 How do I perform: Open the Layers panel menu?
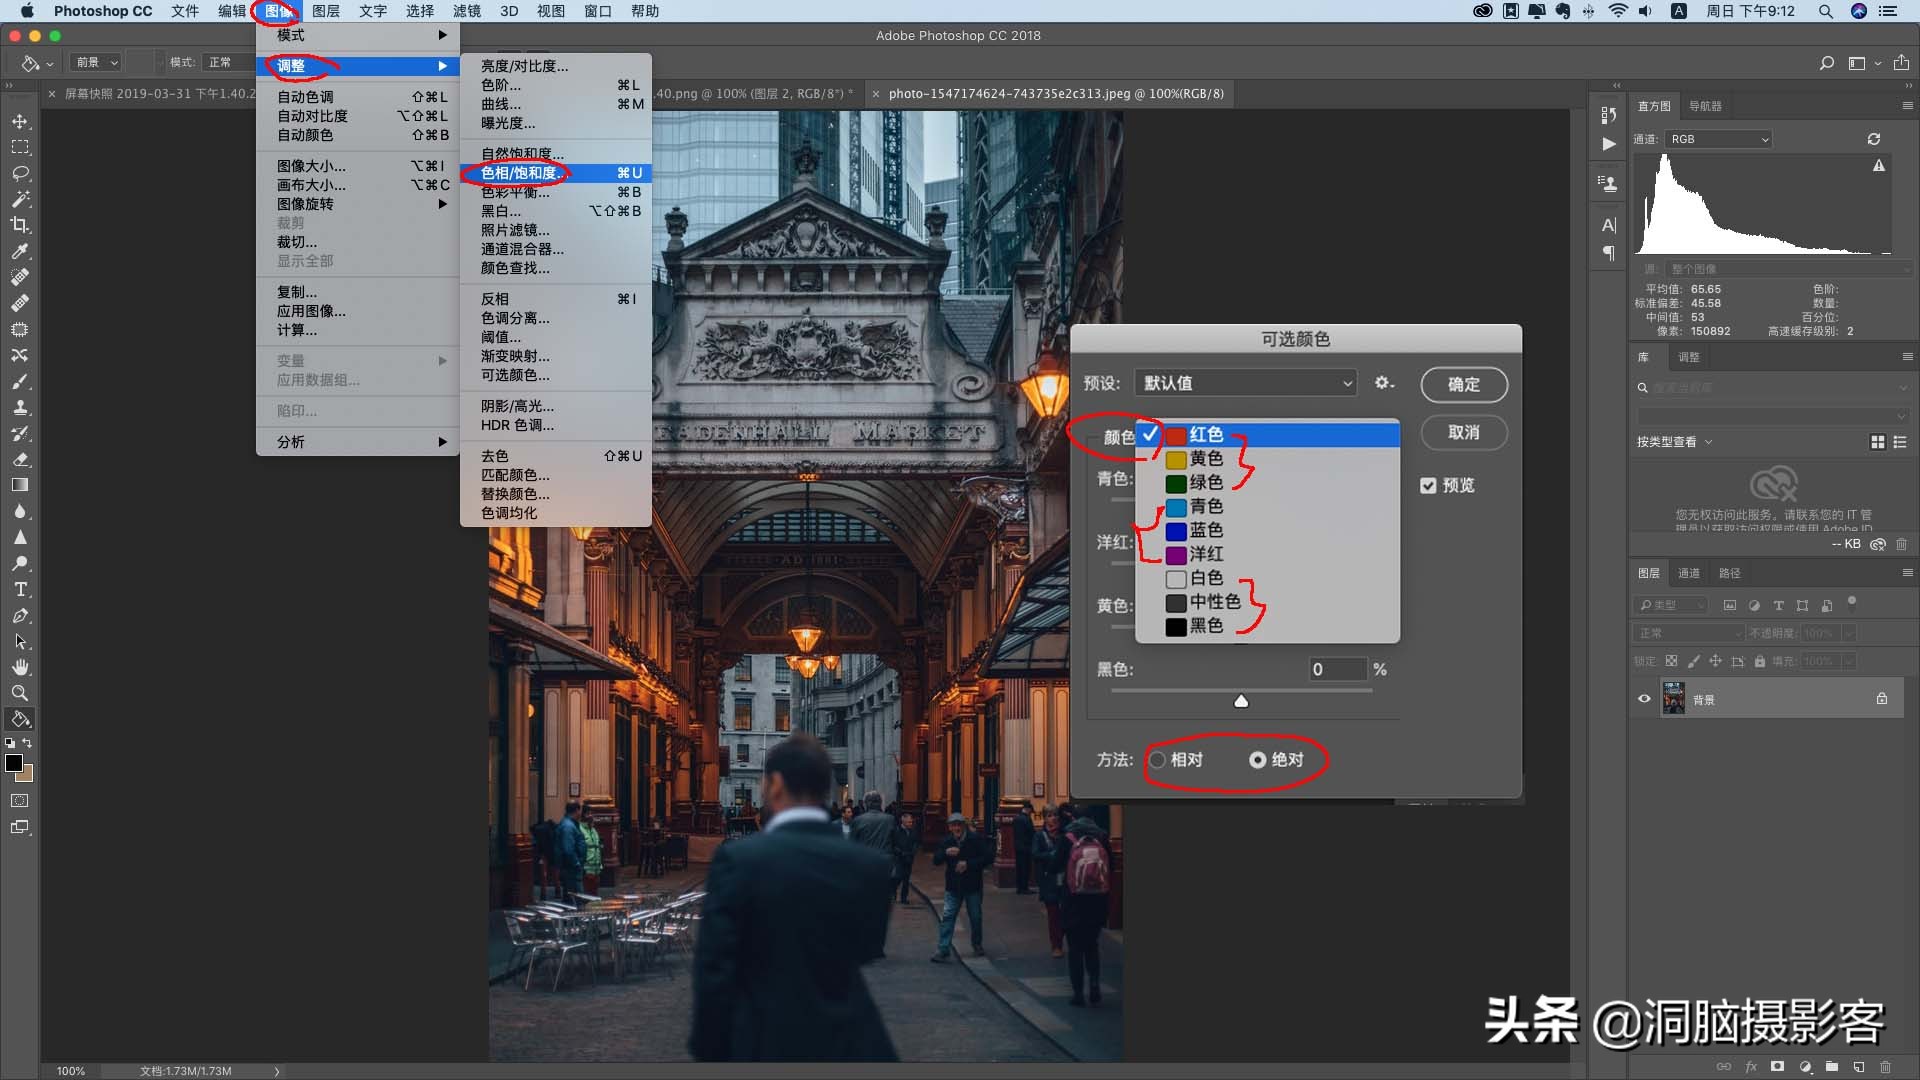pyautogui.click(x=1907, y=573)
